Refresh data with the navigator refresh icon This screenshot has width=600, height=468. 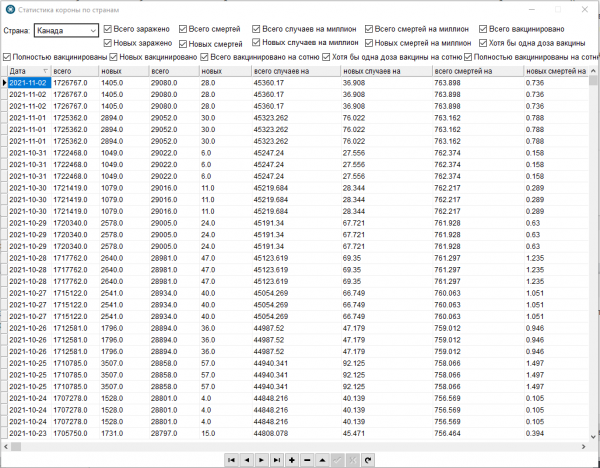click(x=368, y=459)
